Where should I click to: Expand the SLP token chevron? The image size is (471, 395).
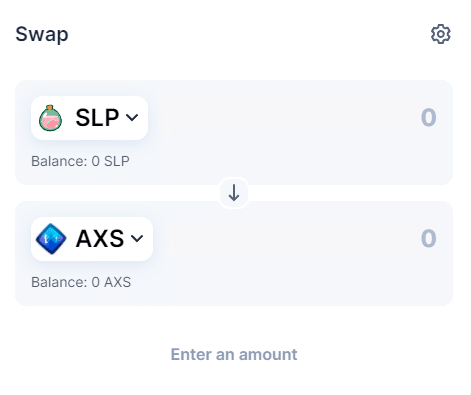click(132, 118)
